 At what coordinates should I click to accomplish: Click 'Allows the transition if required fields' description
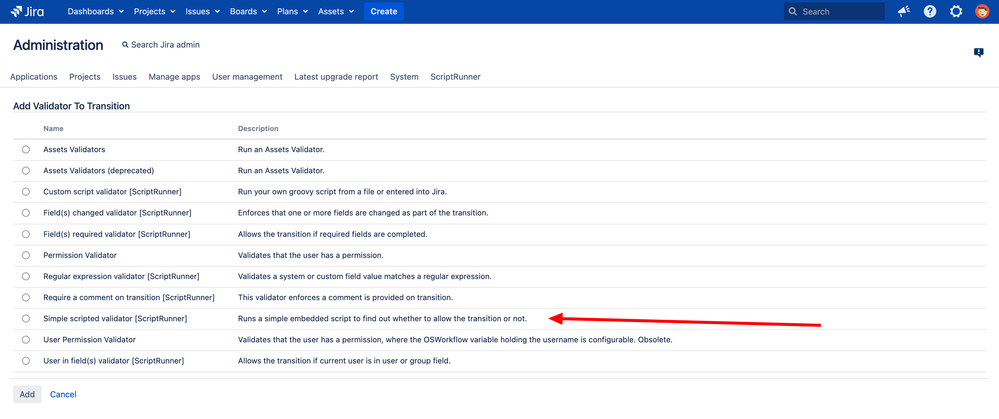coord(333,234)
